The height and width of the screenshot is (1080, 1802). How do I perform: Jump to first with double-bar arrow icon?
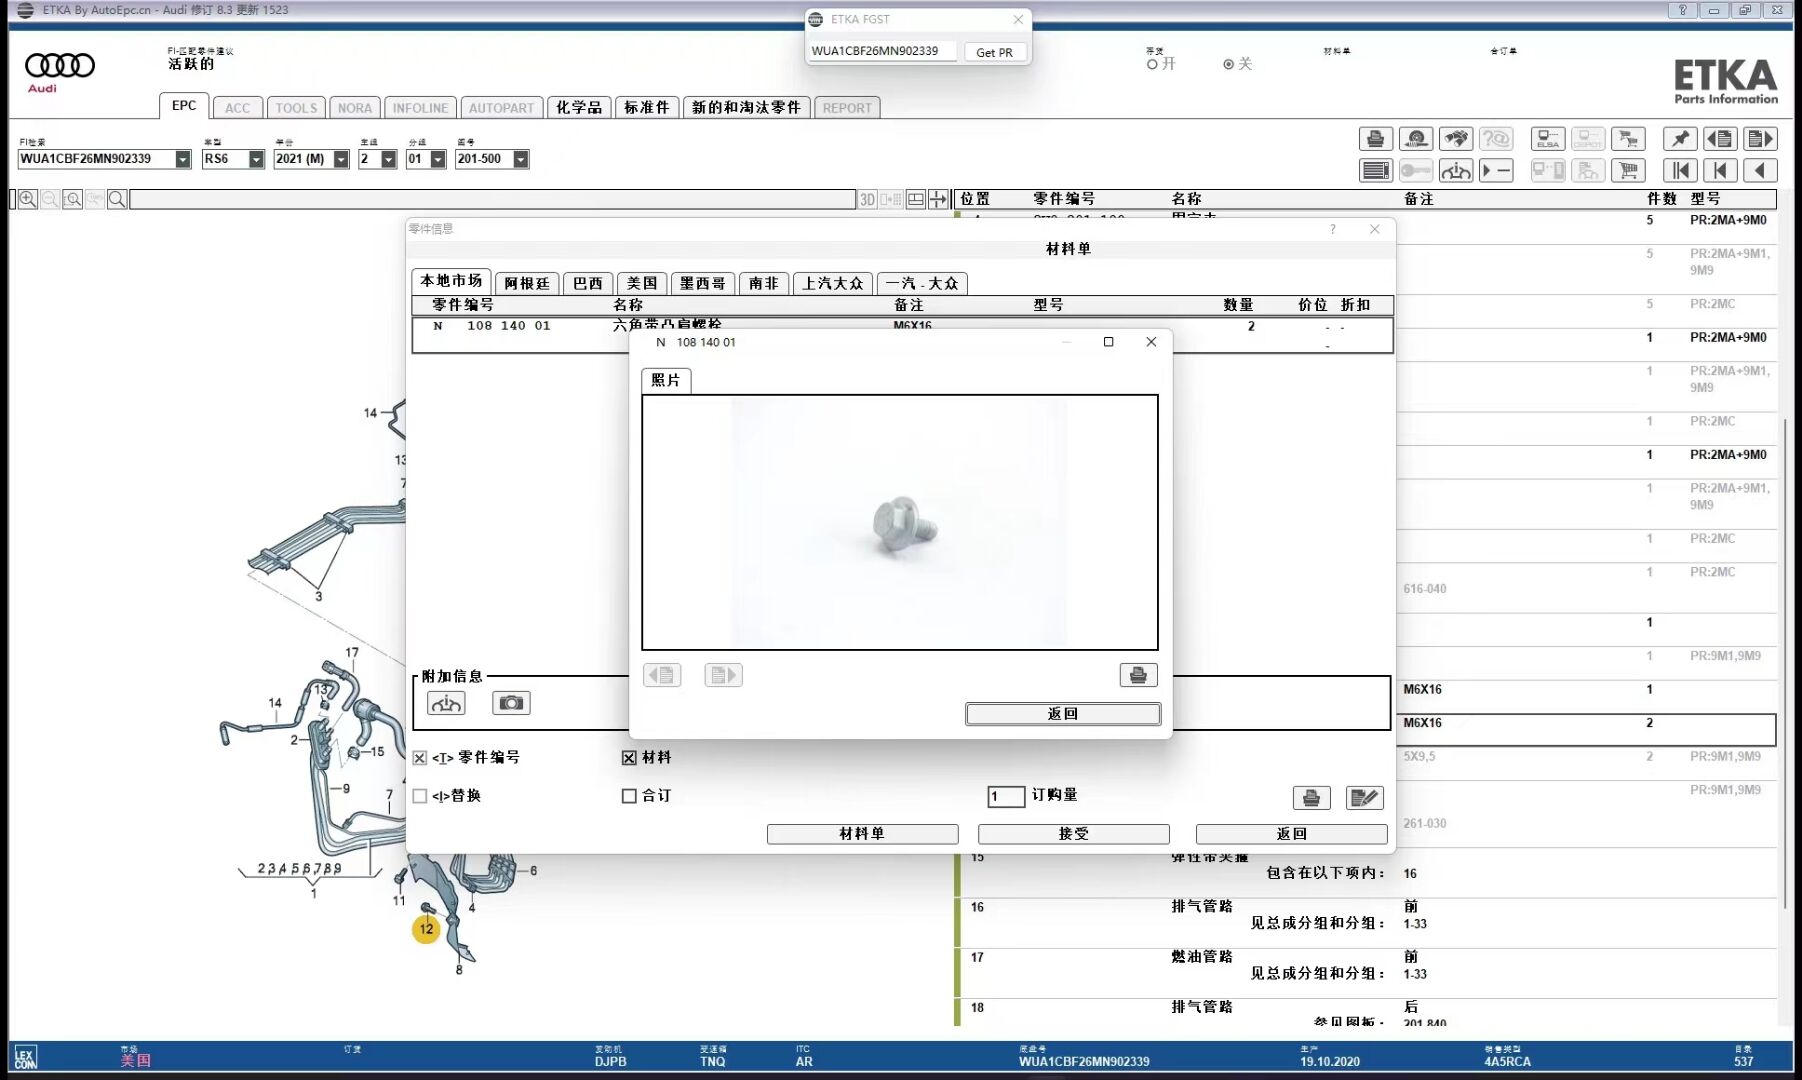(x=1680, y=171)
